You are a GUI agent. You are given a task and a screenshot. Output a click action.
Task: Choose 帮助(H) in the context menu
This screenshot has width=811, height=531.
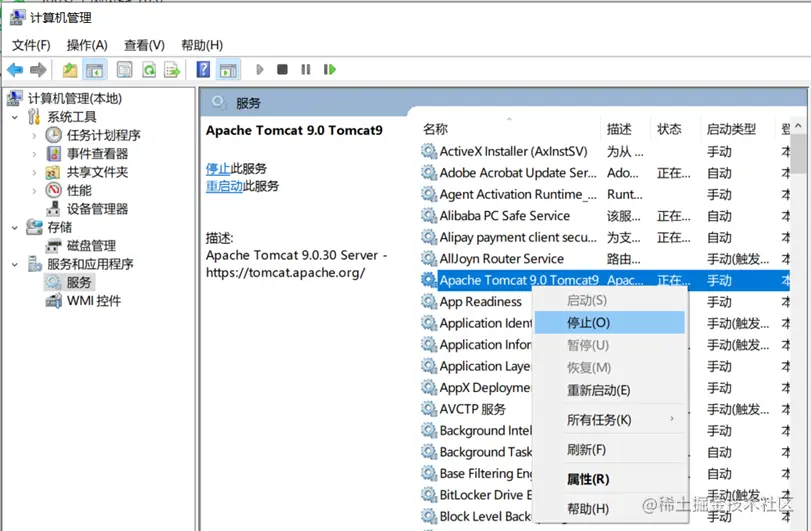pos(609,509)
